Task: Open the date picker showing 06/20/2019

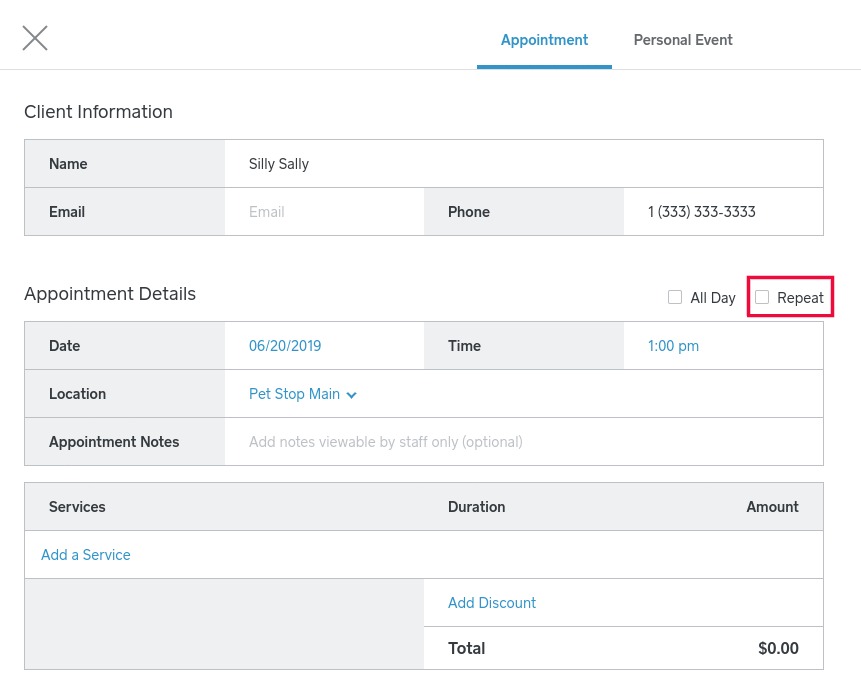Action: pos(285,346)
